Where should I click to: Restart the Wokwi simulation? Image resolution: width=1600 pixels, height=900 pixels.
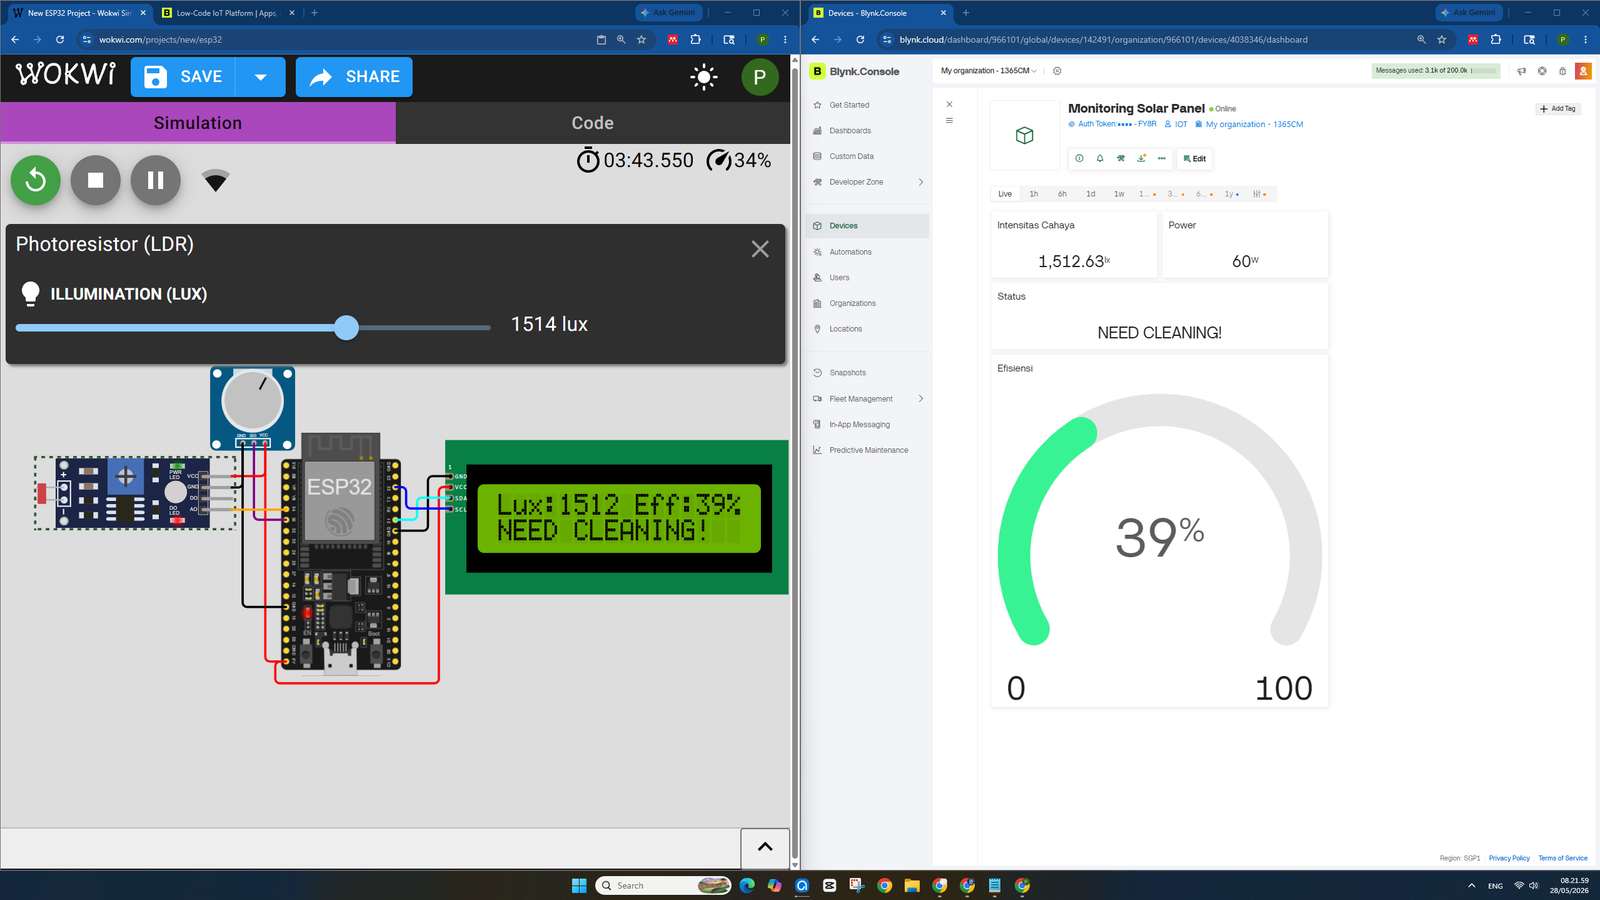point(36,180)
